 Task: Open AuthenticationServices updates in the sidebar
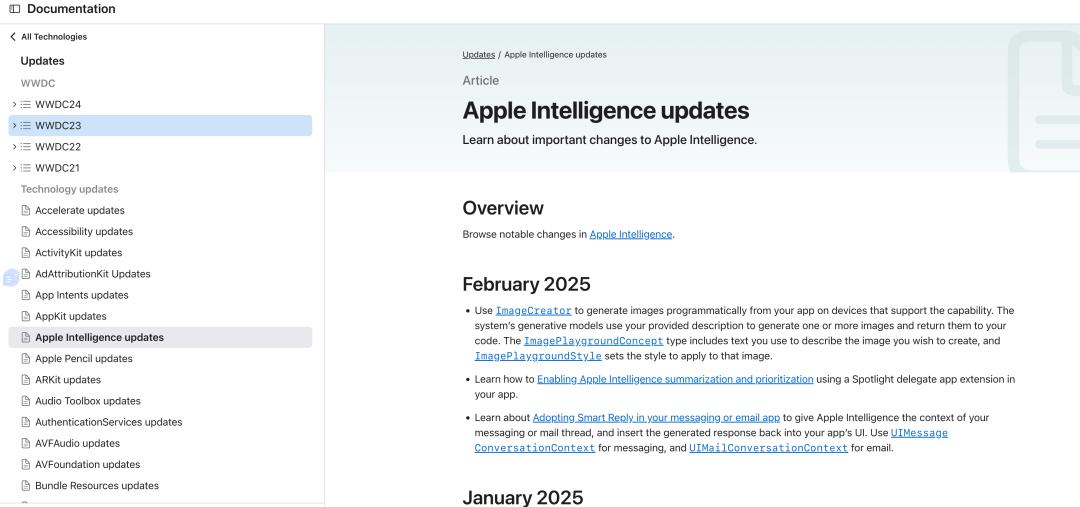click(x=108, y=423)
